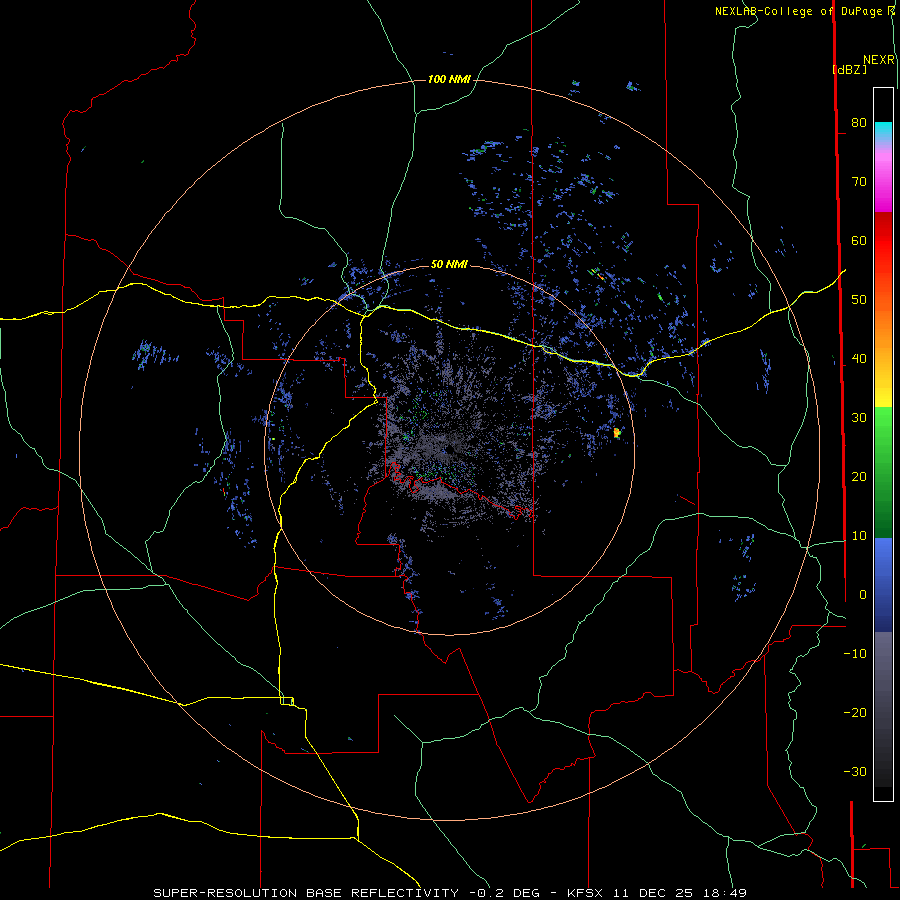Click the bright red-yellow echo inside the 50 NMI ring

(x=617, y=433)
